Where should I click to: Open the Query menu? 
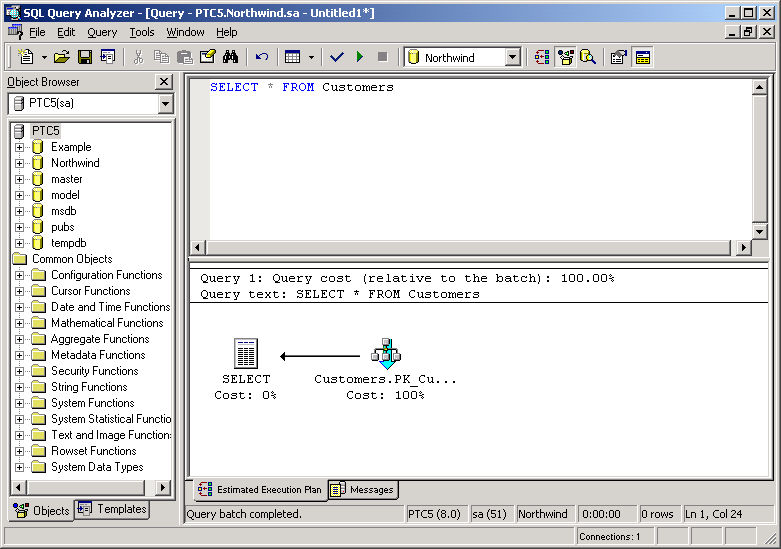[102, 32]
